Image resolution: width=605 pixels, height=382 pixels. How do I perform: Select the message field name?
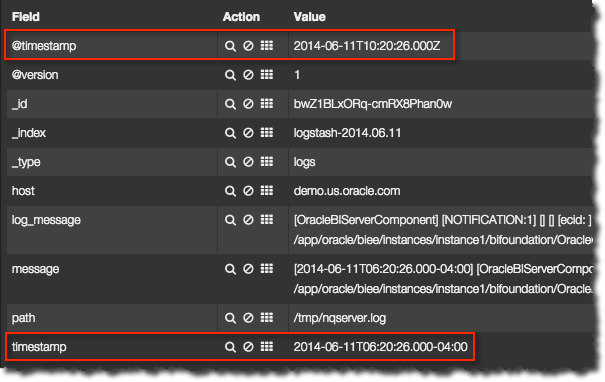[x=35, y=269]
